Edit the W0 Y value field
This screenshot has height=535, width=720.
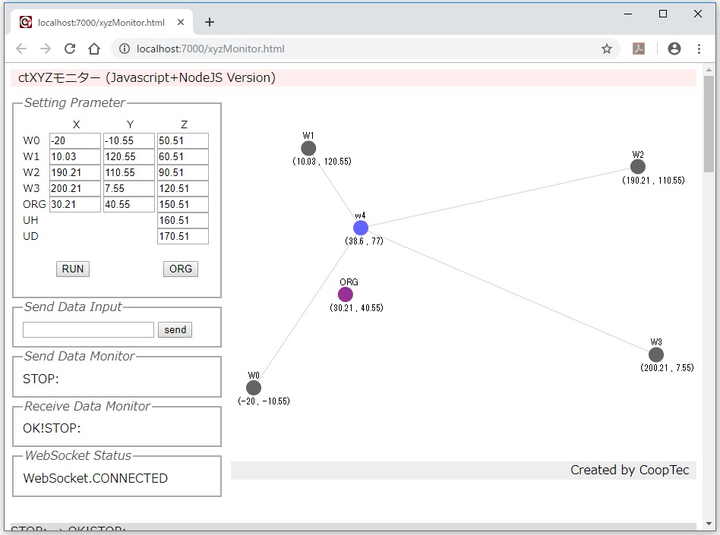129,141
